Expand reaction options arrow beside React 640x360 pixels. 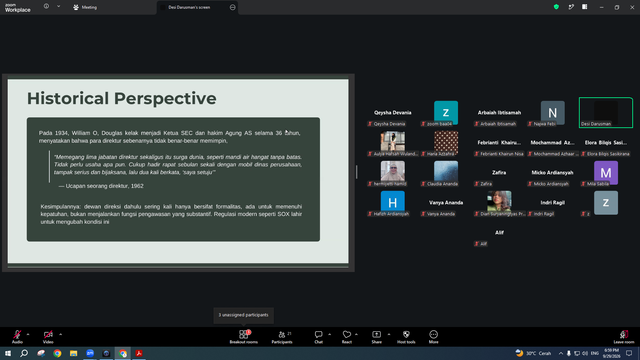[x=356, y=334]
